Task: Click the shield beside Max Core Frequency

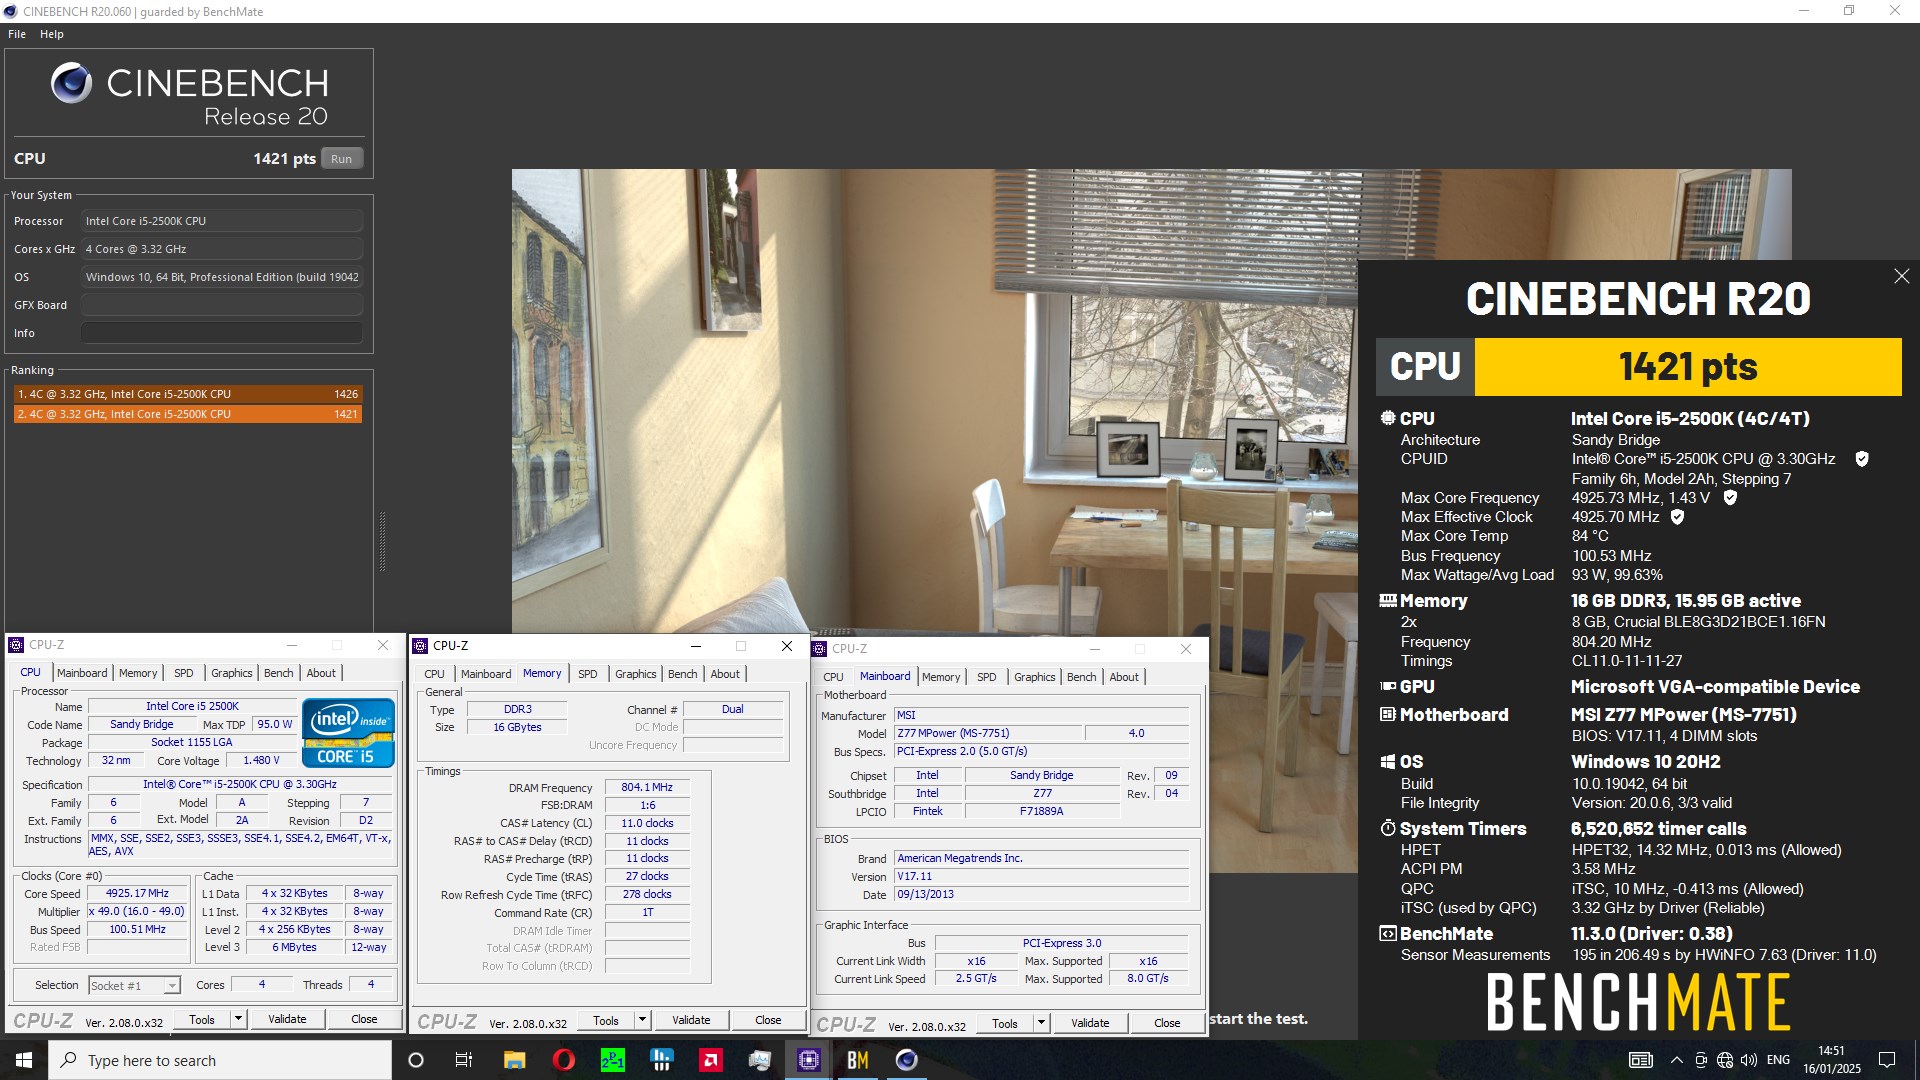Action: point(1730,497)
